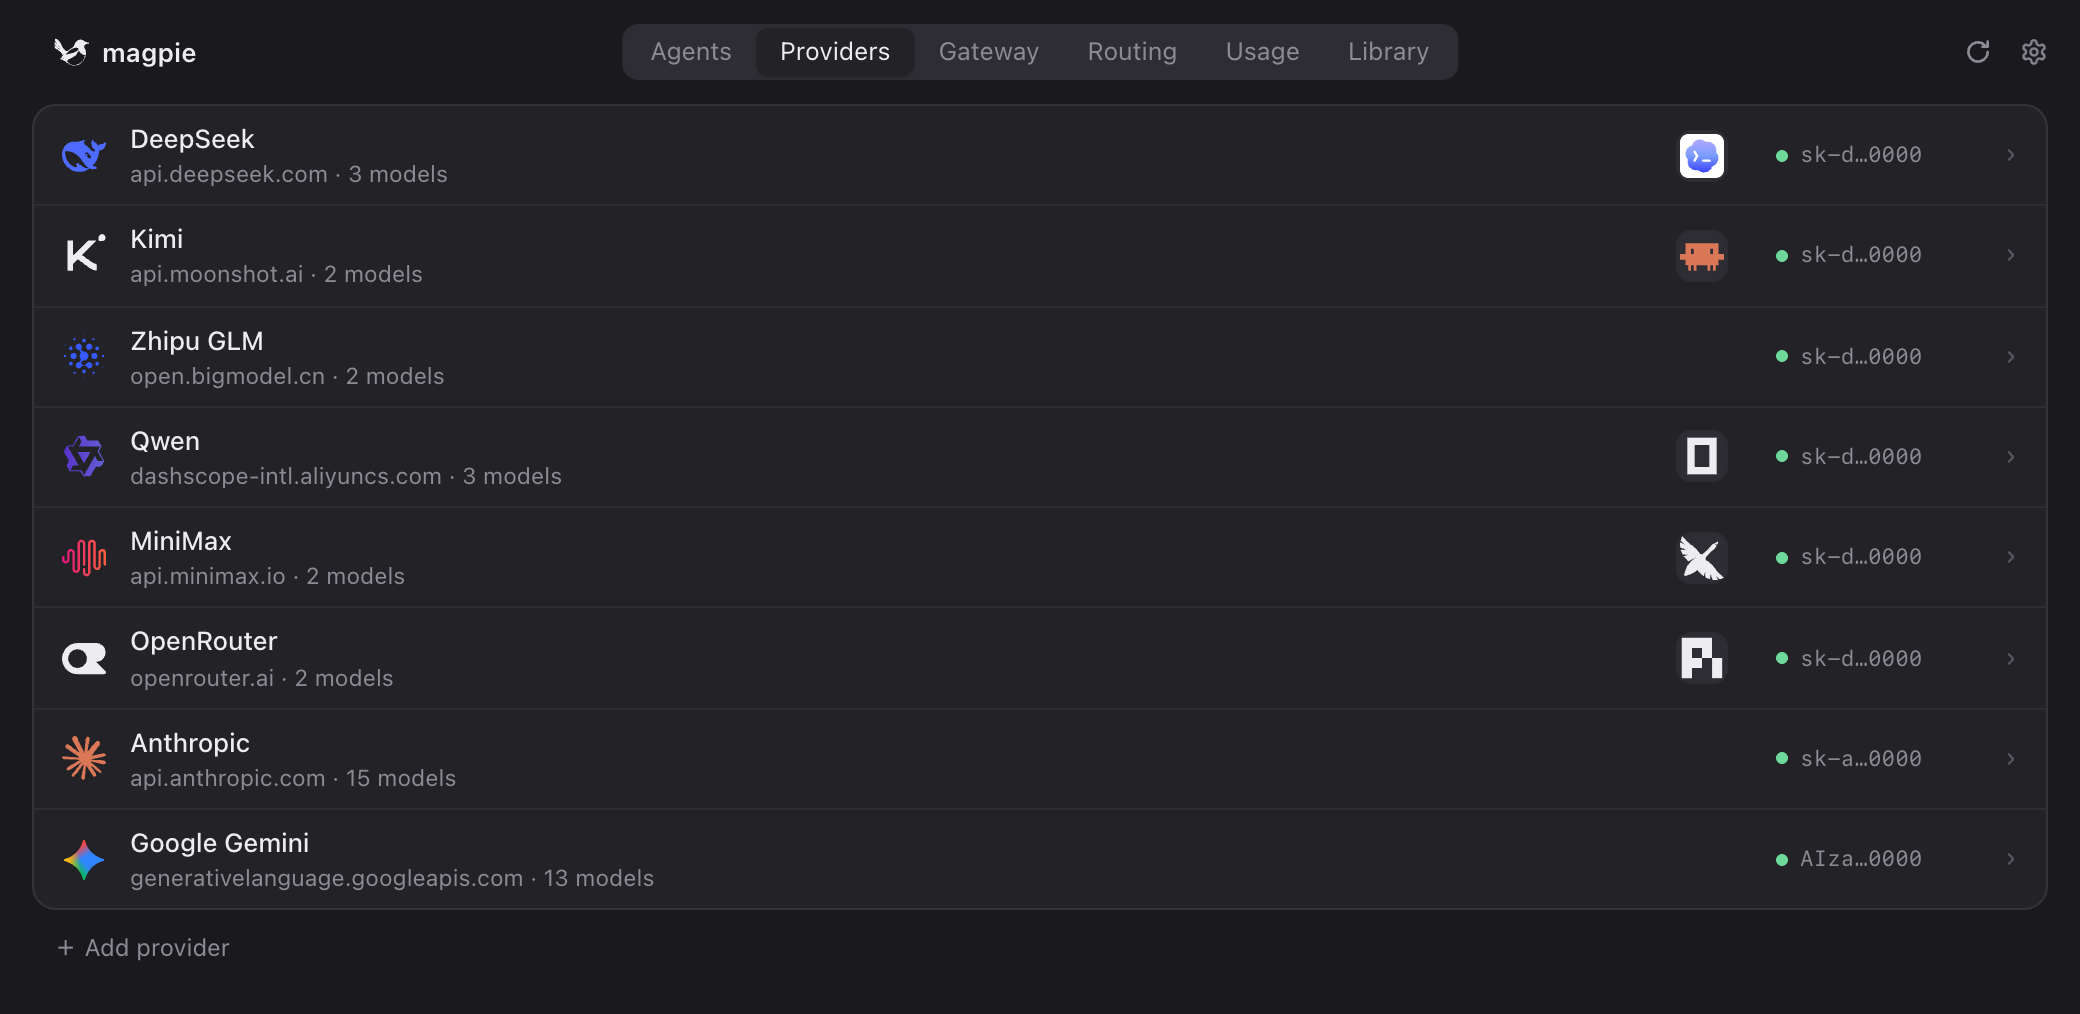Click Gemini key AIza…0000

click(1861, 859)
